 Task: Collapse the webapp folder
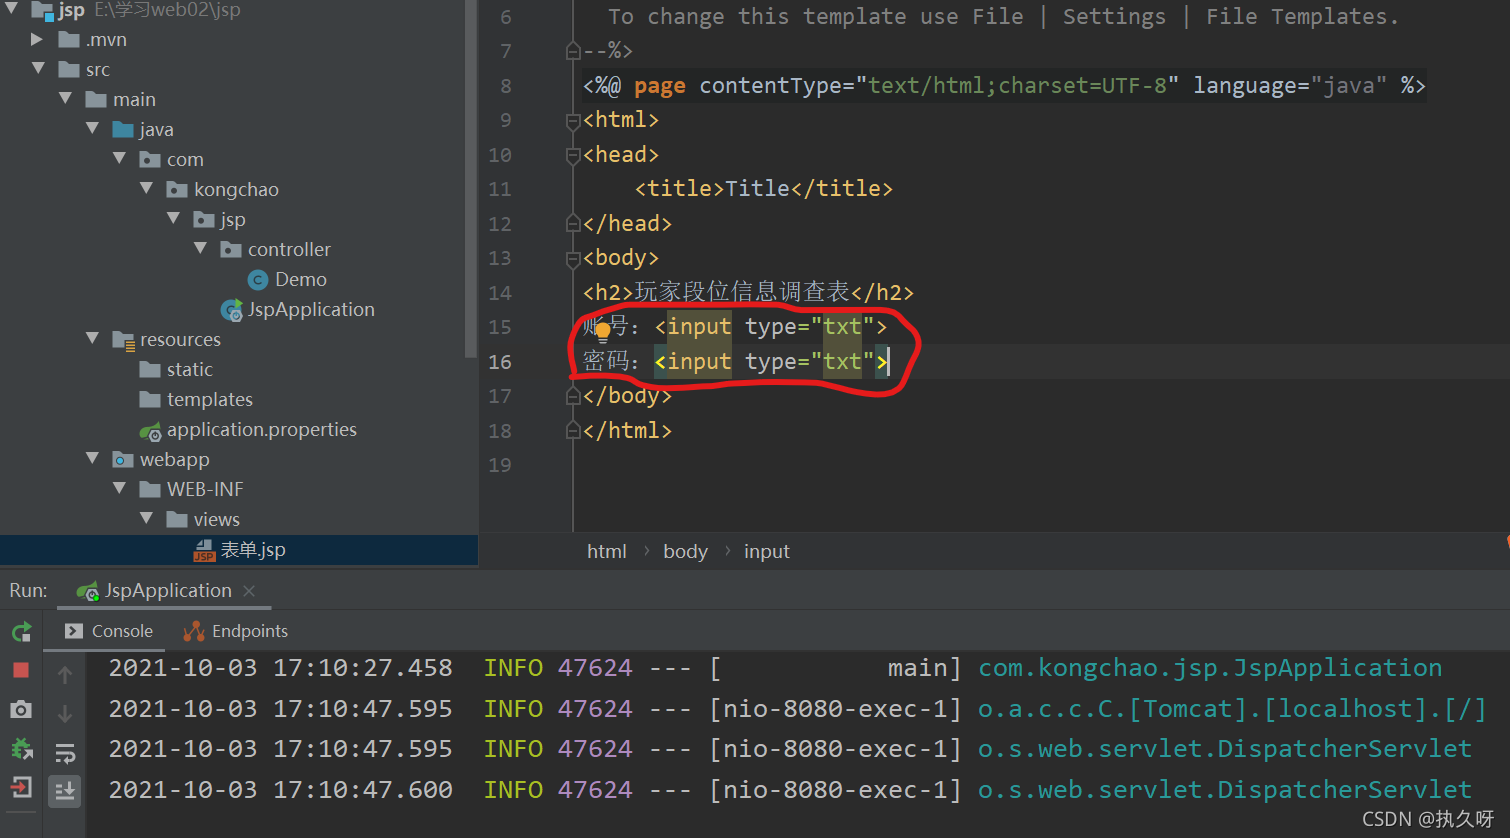[93, 458]
